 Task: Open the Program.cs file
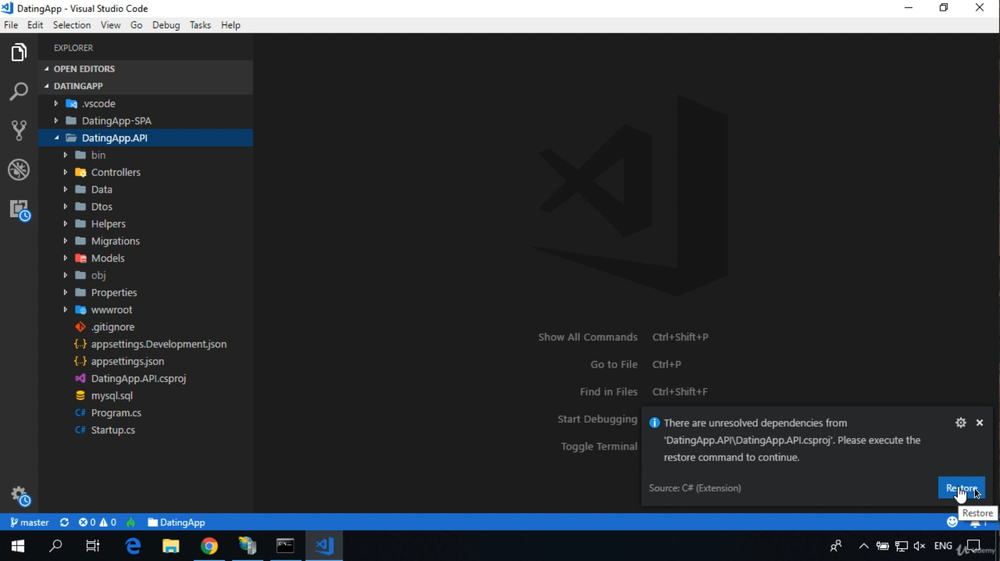click(x=145, y=413)
